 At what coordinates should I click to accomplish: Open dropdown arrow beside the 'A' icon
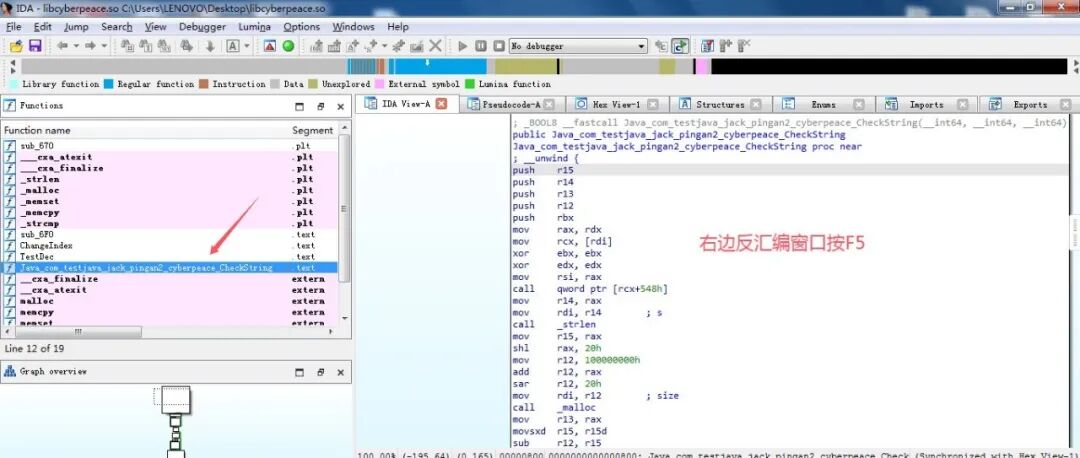click(247, 46)
